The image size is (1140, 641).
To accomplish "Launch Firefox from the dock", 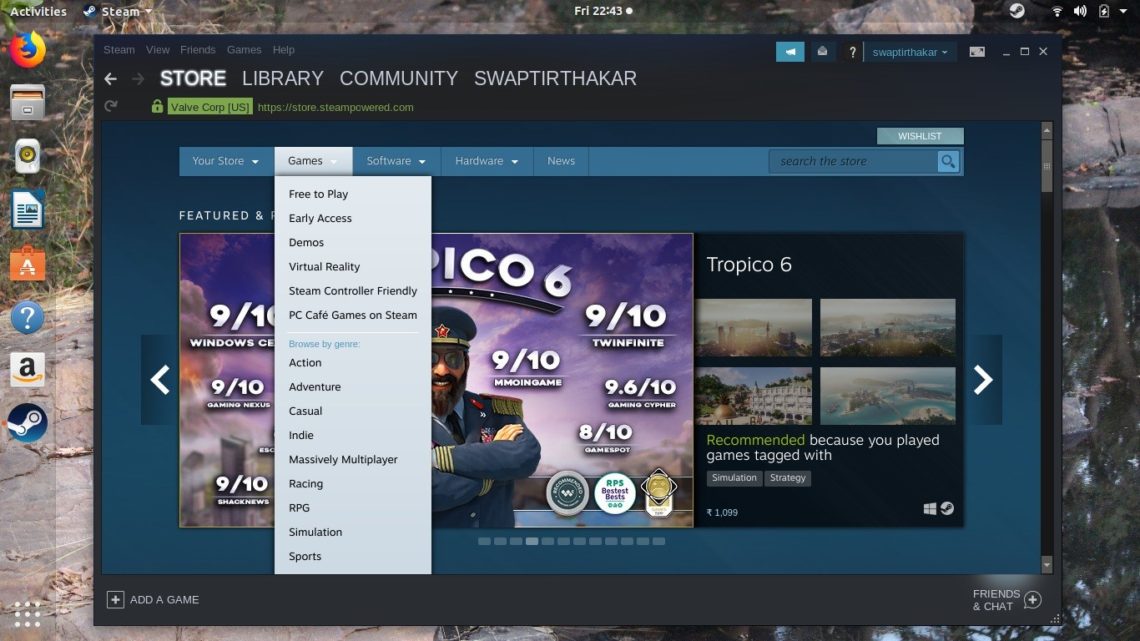I will pyautogui.click(x=27, y=49).
